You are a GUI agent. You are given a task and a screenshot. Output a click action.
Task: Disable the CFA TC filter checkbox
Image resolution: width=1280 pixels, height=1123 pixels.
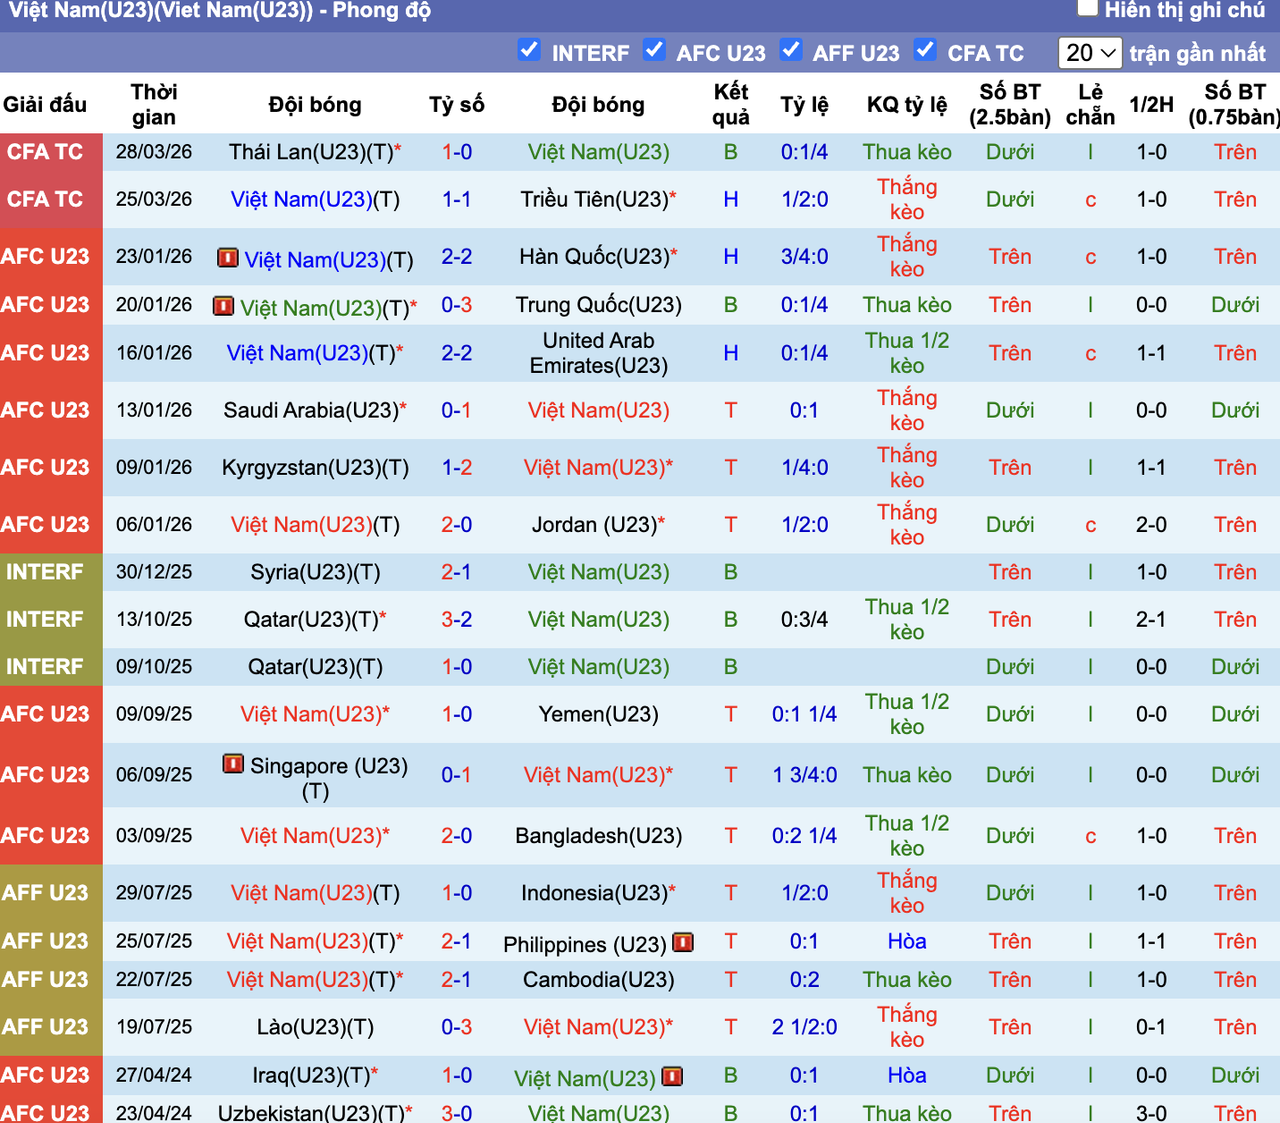click(x=926, y=50)
